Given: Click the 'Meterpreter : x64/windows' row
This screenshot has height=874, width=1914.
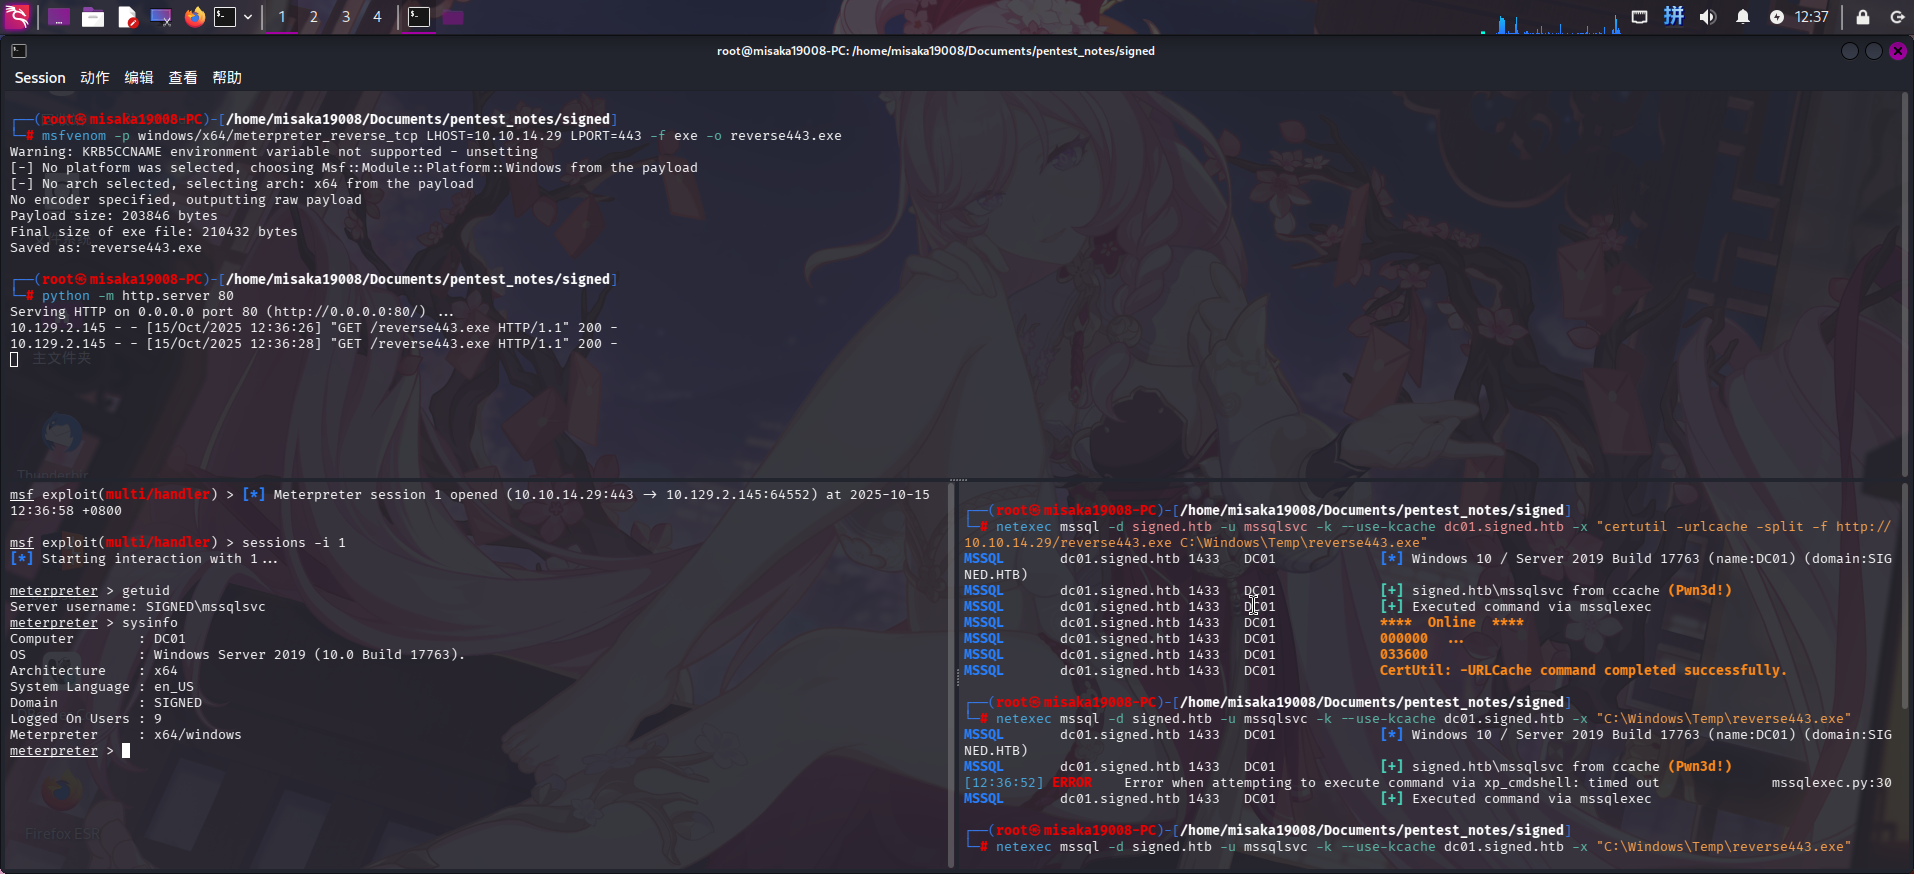Looking at the screenshot, I should (x=125, y=735).
